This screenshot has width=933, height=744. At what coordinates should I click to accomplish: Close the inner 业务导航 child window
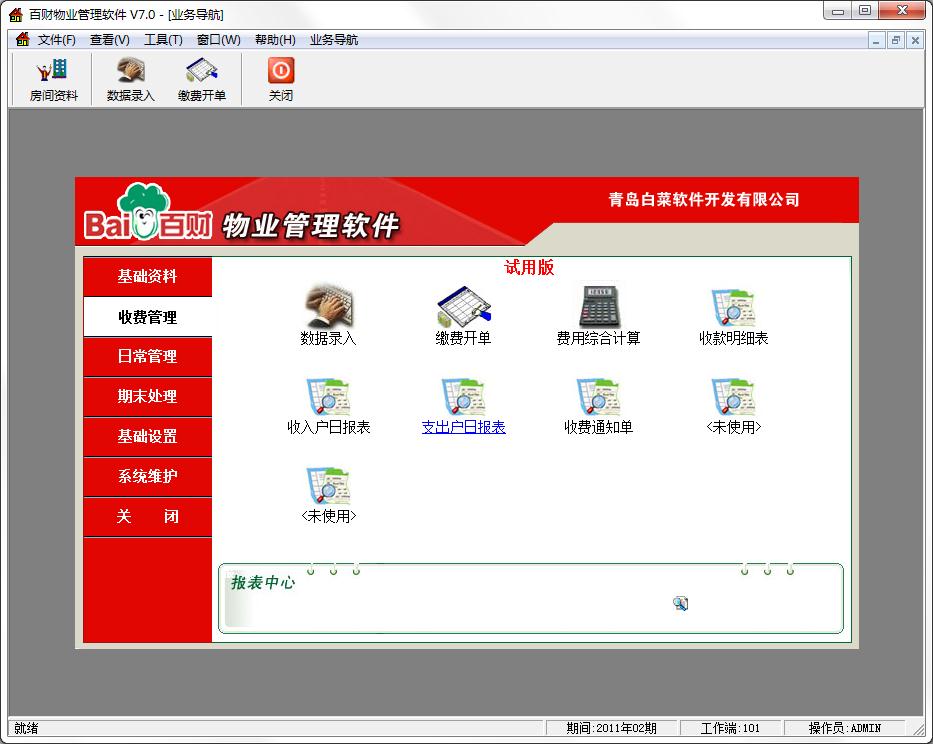click(915, 40)
